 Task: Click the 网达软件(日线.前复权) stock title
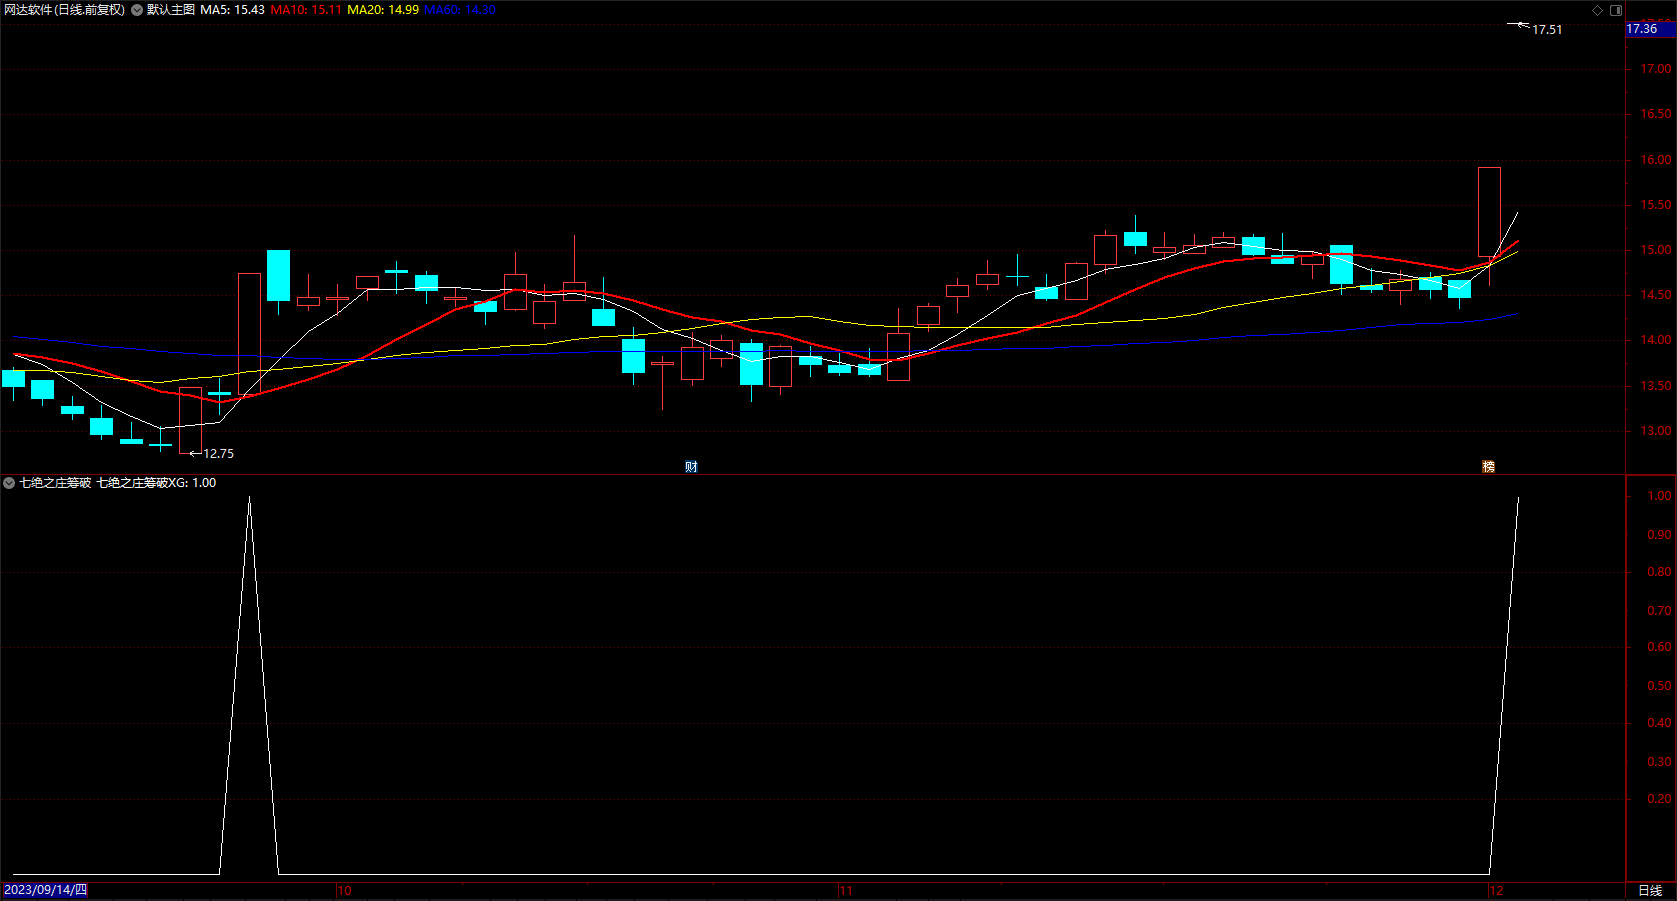coord(64,10)
